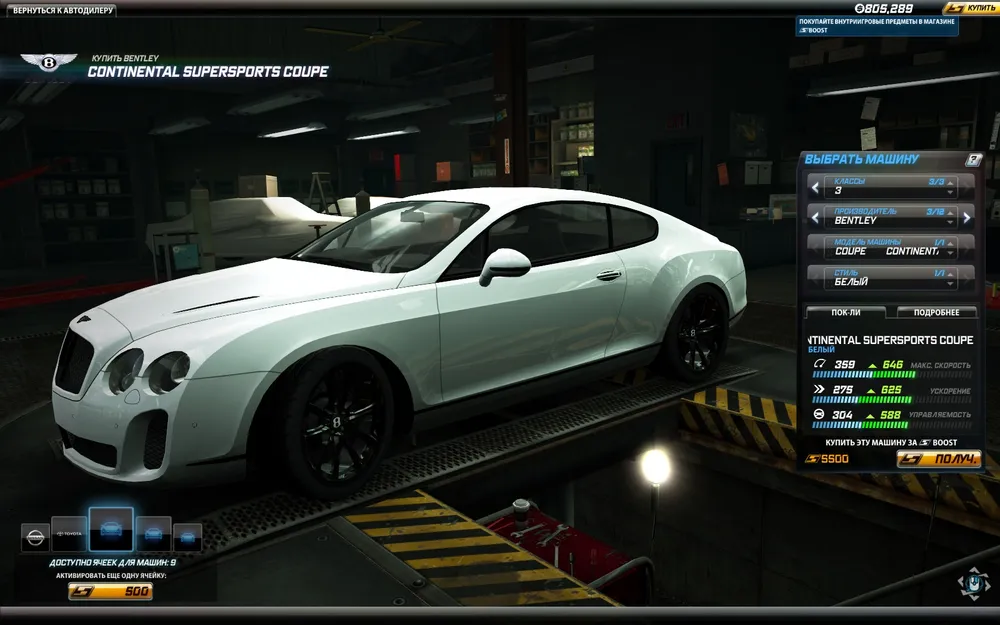The width and height of the screenshot is (1000, 625).
Task: Click the 588 max handling value
Action: pos(890,415)
